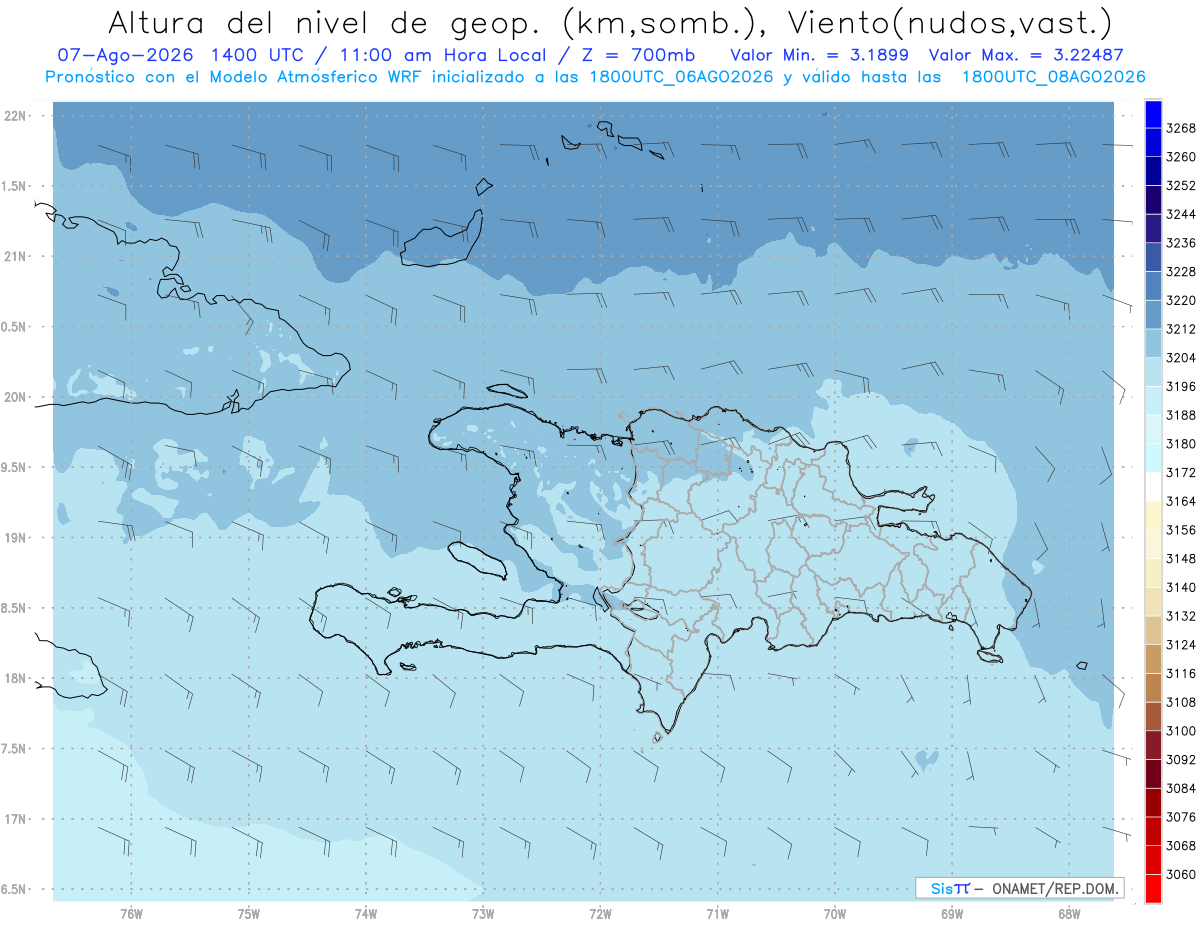Image resolution: width=1200 pixels, height=927 pixels.
Task: Click the legend value "3076"
Action: 1180,817
